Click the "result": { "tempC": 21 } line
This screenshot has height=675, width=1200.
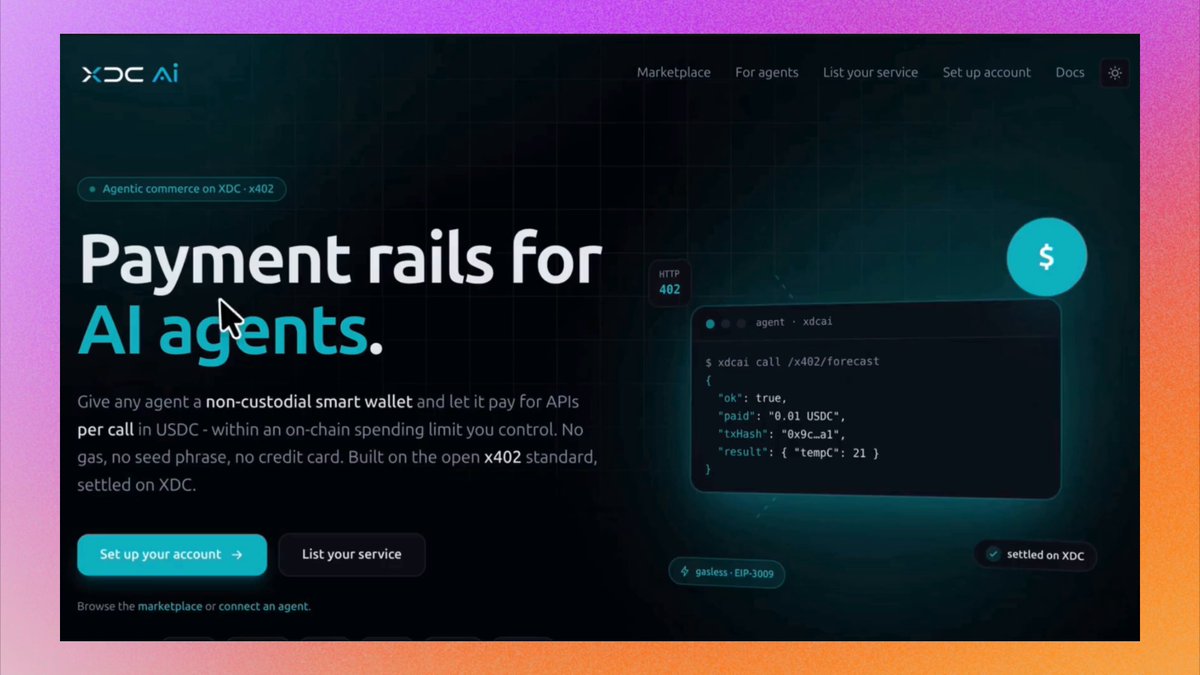798,453
